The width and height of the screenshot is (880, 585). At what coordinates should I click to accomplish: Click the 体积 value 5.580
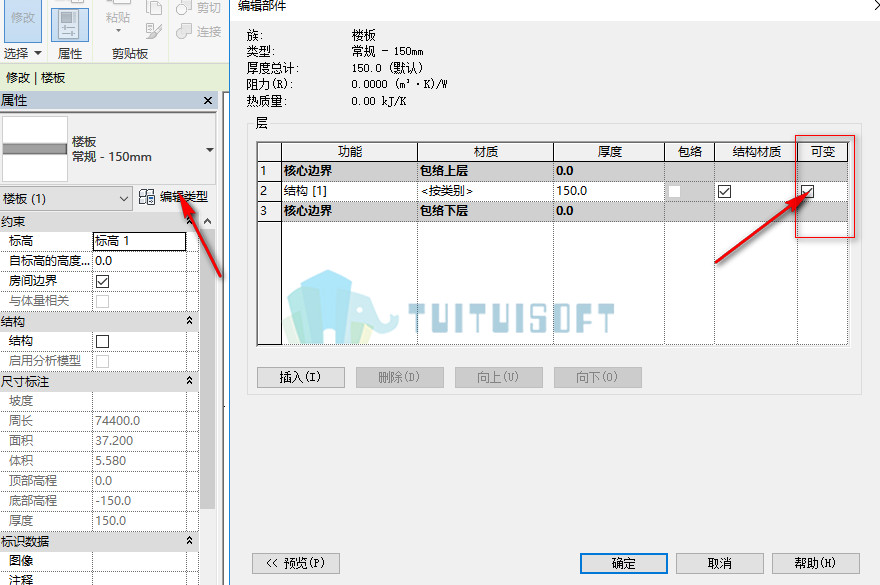(x=139, y=461)
